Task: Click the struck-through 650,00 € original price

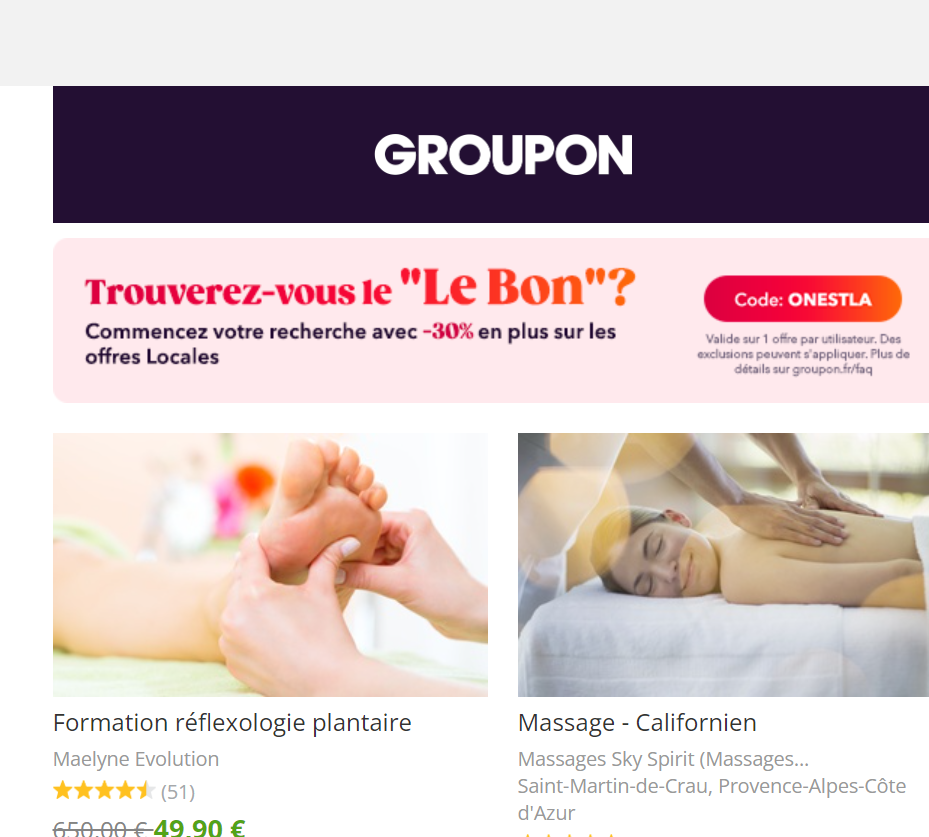Action: pyautogui.click(x=102, y=828)
